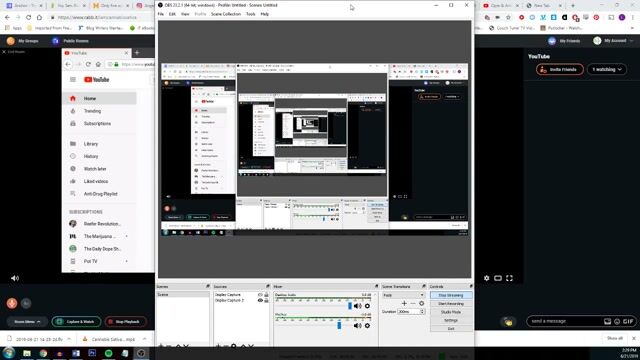This screenshot has width=640, height=360.
Task: Lock the Display Capture source
Action: point(267,295)
